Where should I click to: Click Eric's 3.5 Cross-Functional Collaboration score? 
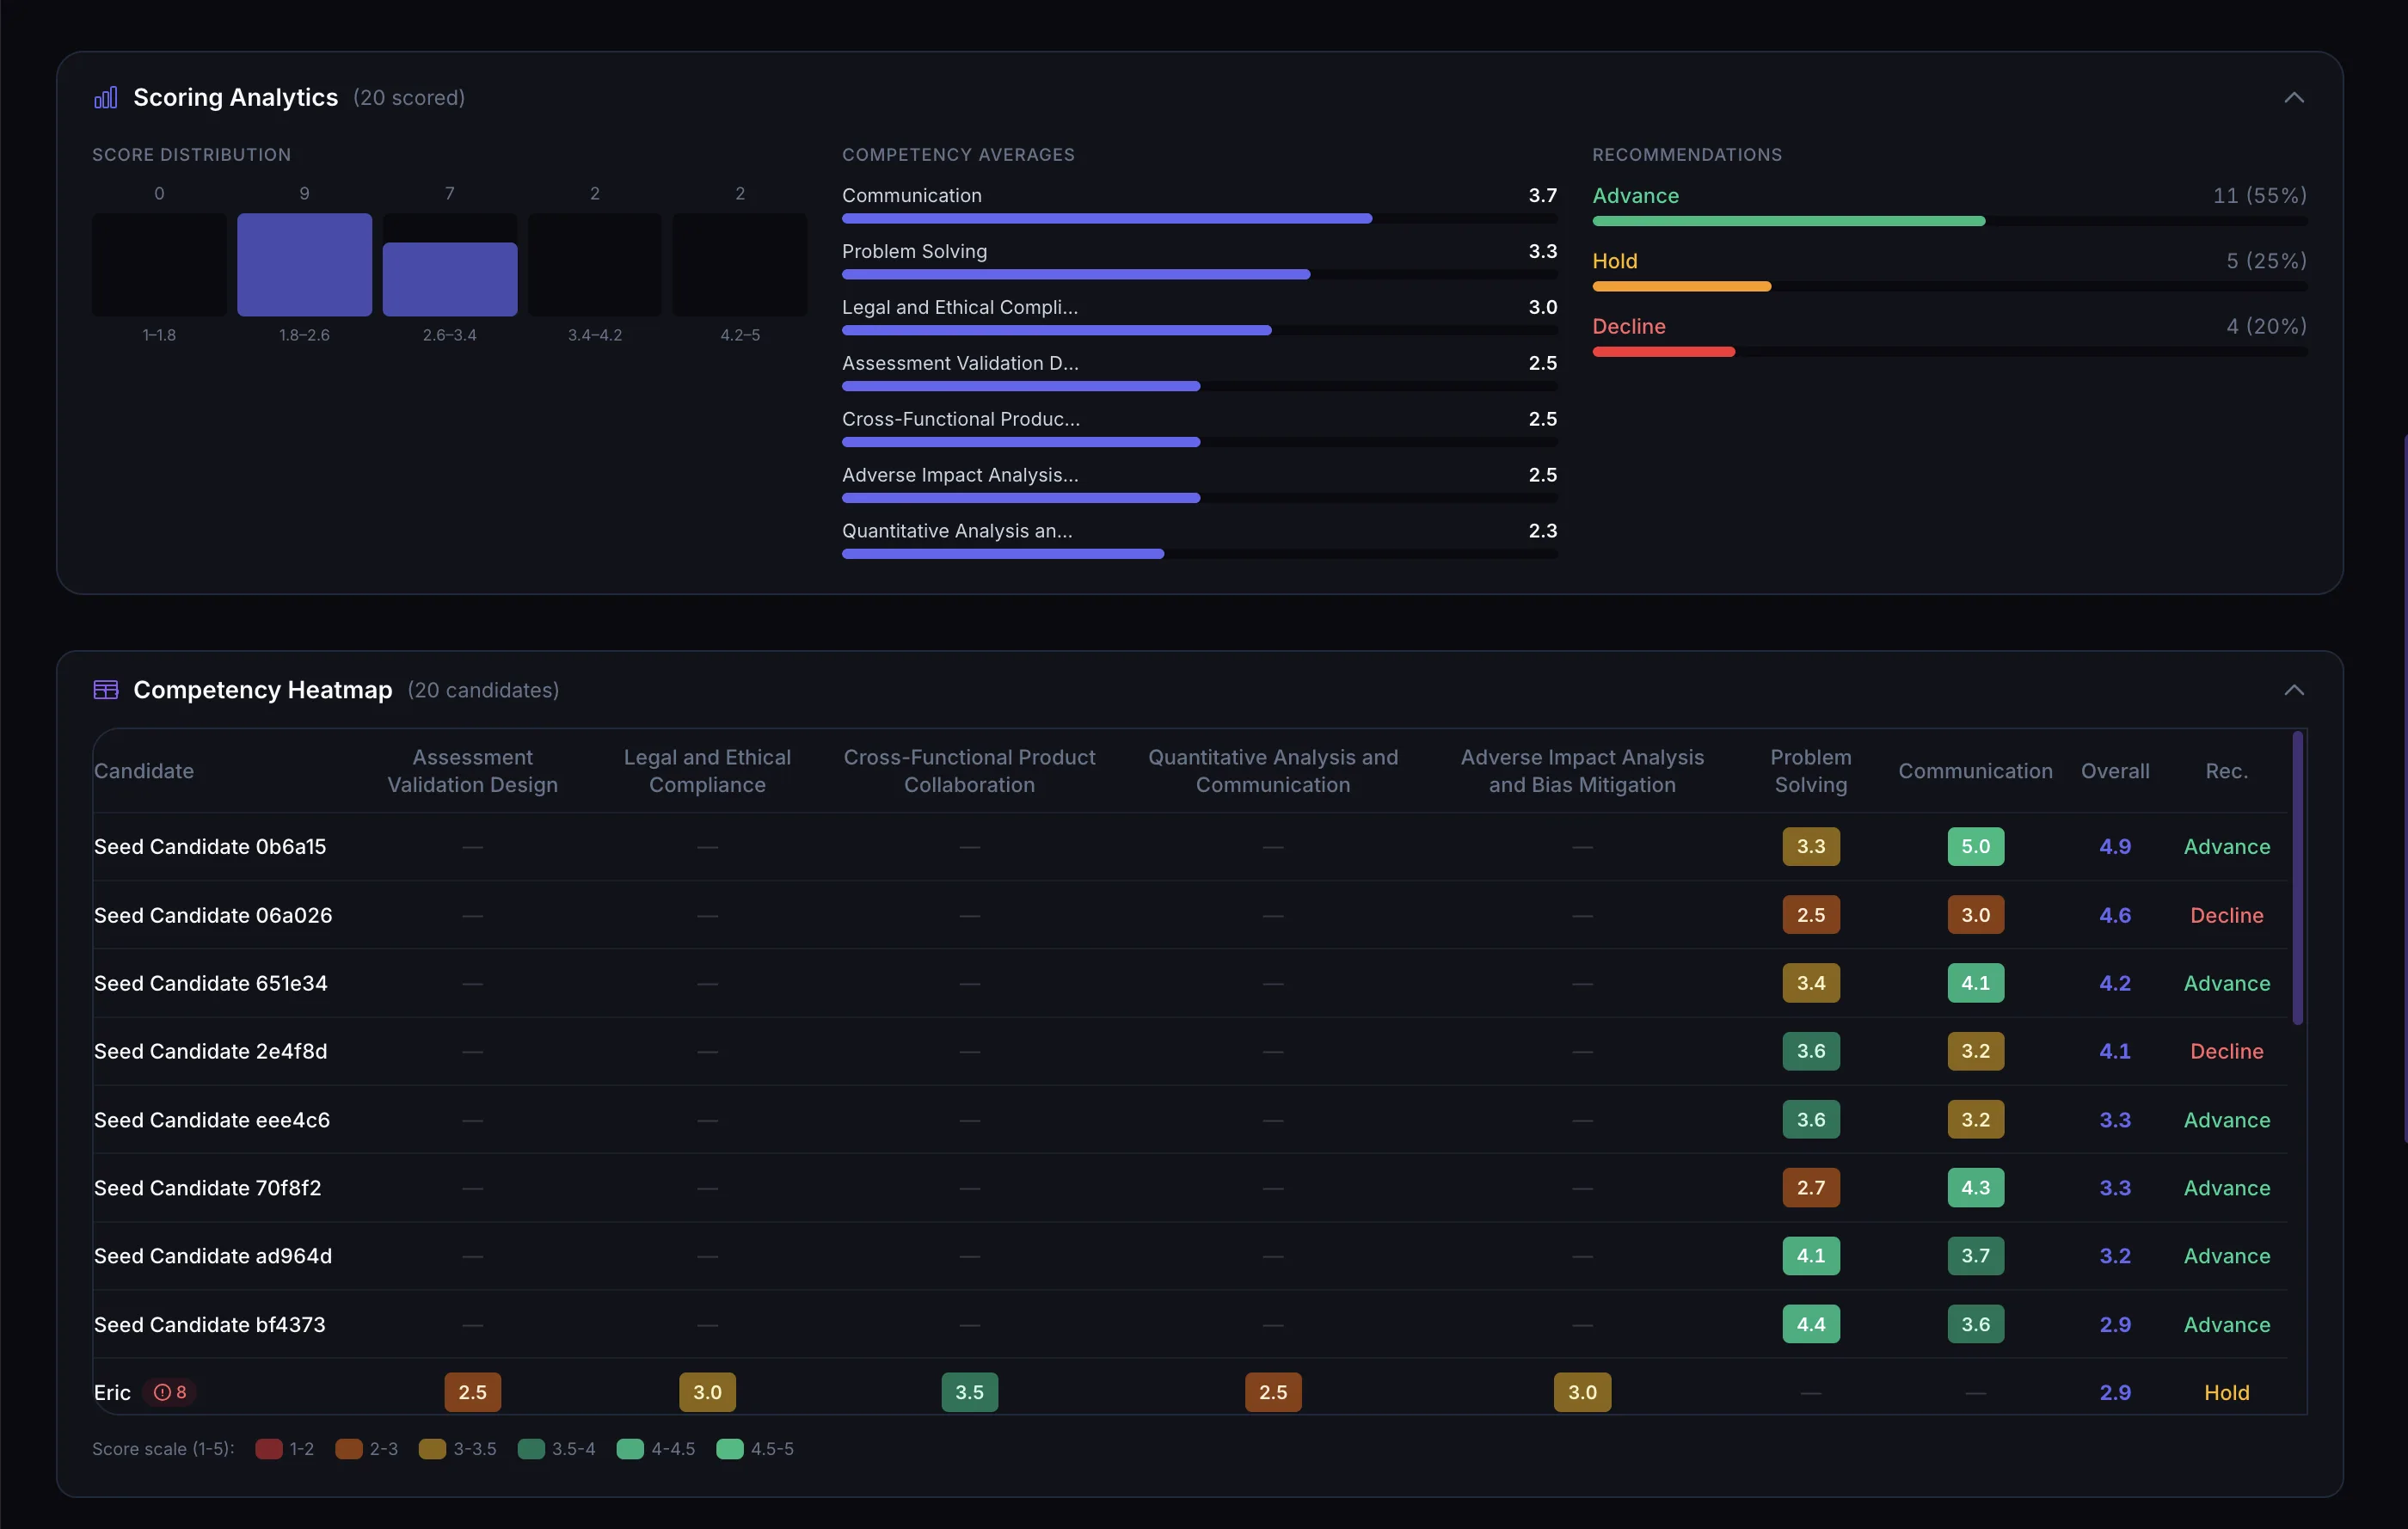click(x=969, y=1392)
